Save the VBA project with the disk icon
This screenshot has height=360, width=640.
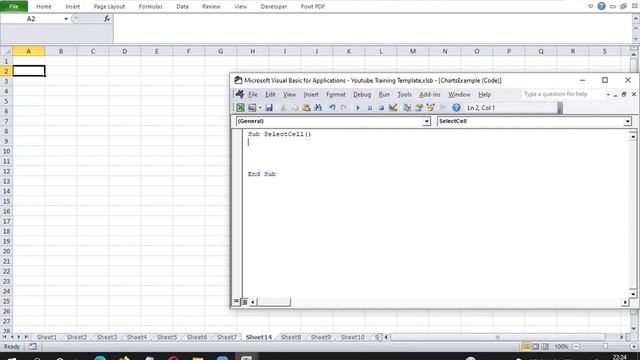coord(269,108)
